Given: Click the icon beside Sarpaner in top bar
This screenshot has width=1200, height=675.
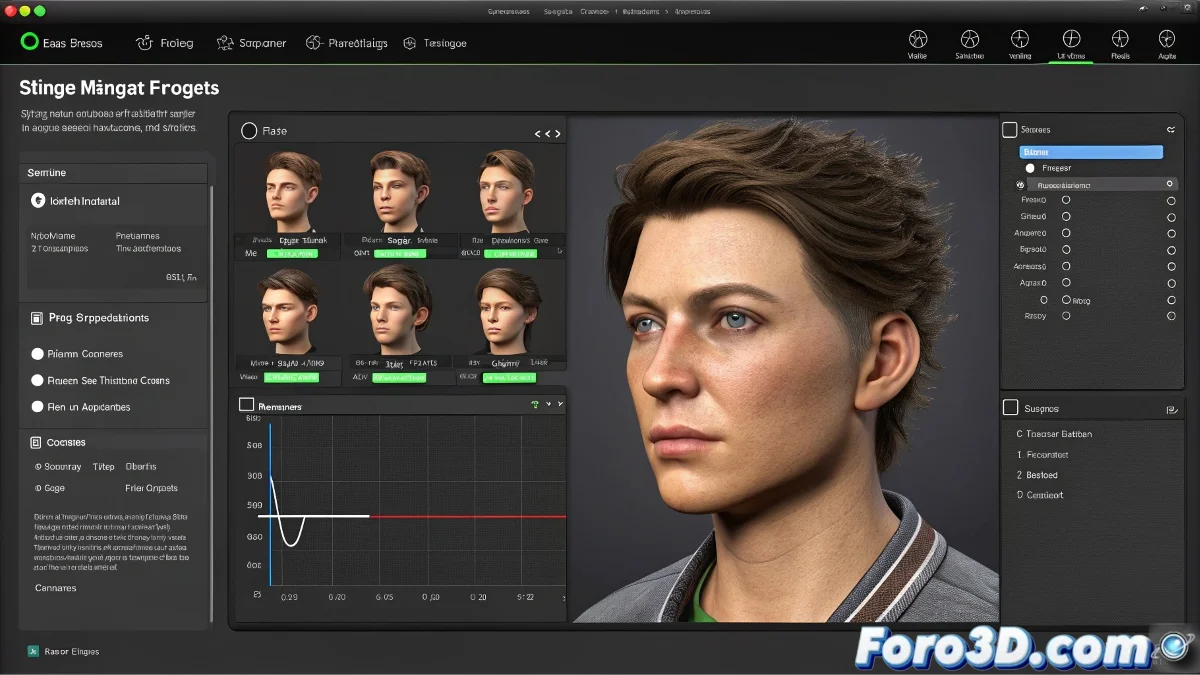Looking at the screenshot, I should [223, 43].
